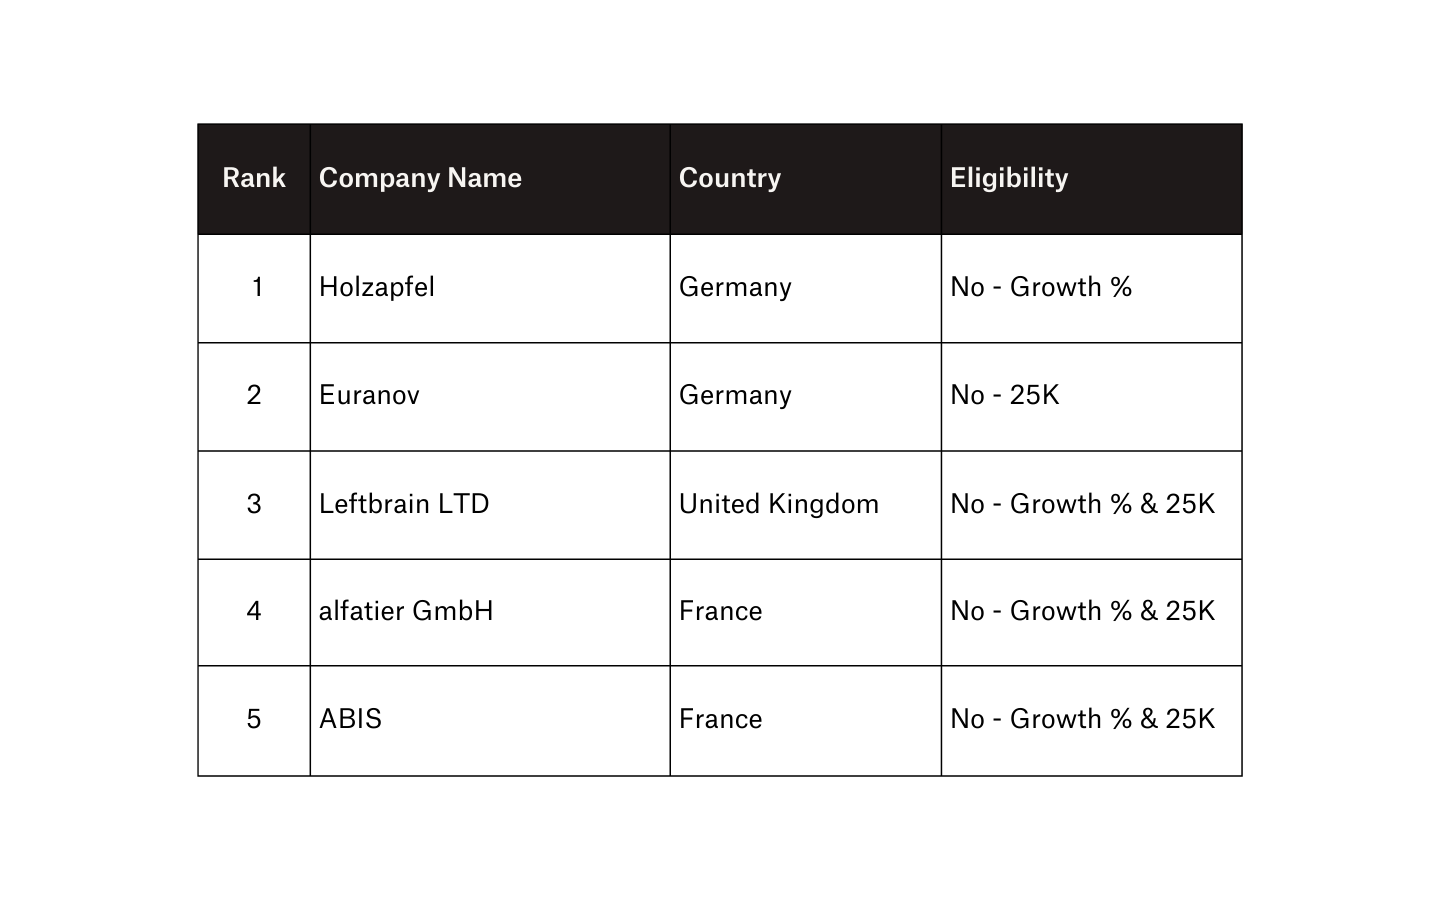Select the "No - 25K" eligibility cell
Screen dimensions: 1440x900
(x=1004, y=395)
